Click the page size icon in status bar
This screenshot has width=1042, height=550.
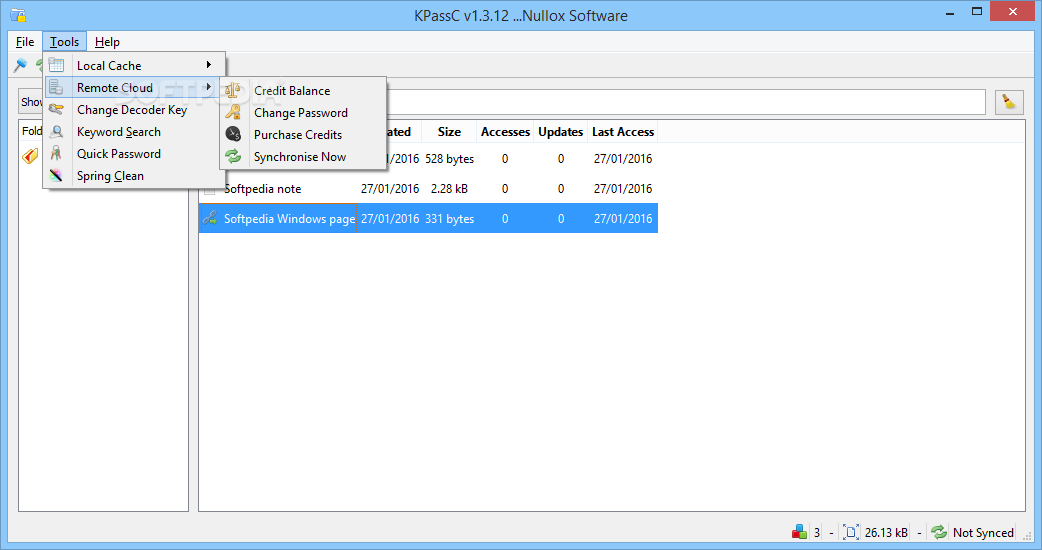coord(851,532)
